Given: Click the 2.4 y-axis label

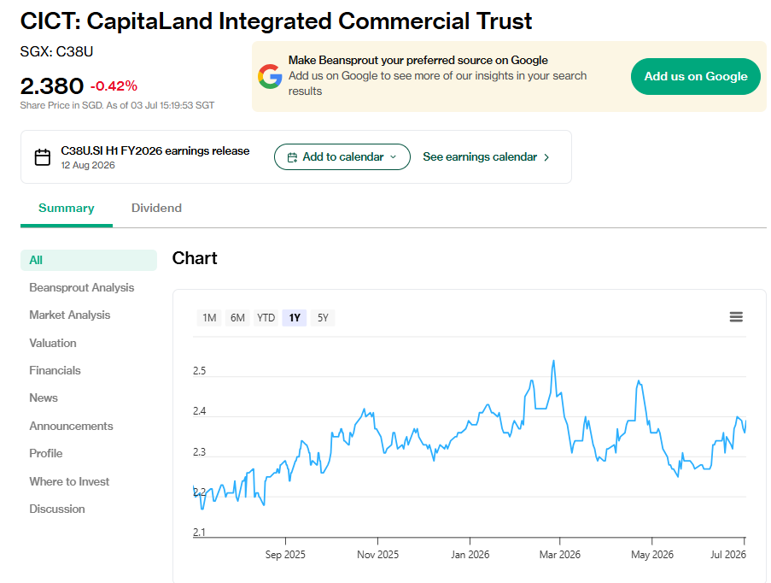Looking at the screenshot, I should coord(199,411).
